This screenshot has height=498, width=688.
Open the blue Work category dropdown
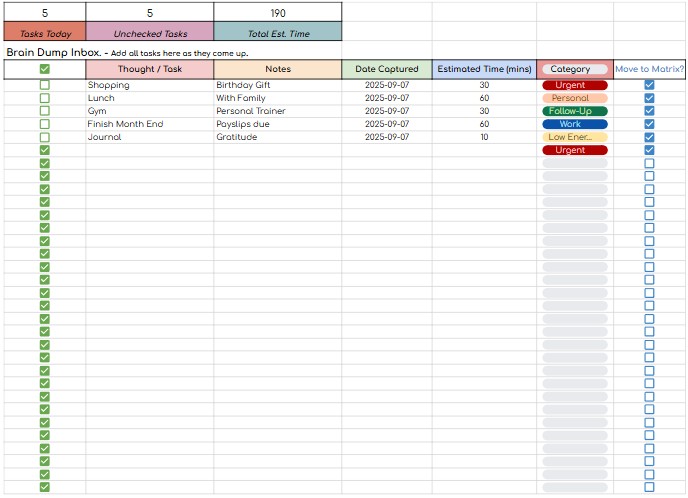click(574, 125)
